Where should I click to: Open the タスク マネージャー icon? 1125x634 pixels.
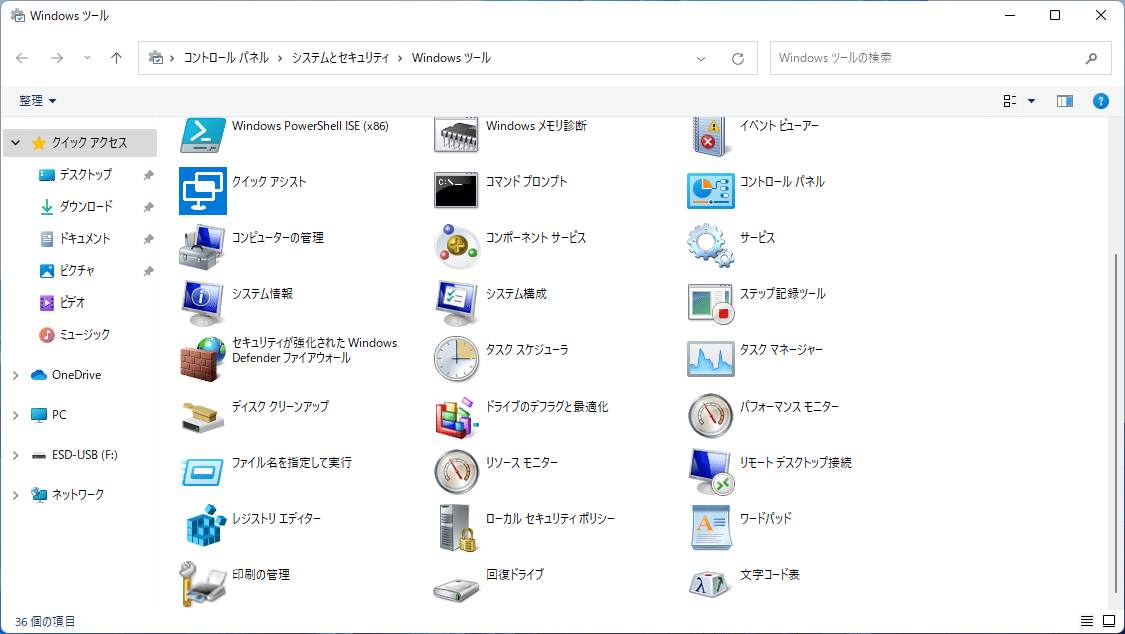710,359
